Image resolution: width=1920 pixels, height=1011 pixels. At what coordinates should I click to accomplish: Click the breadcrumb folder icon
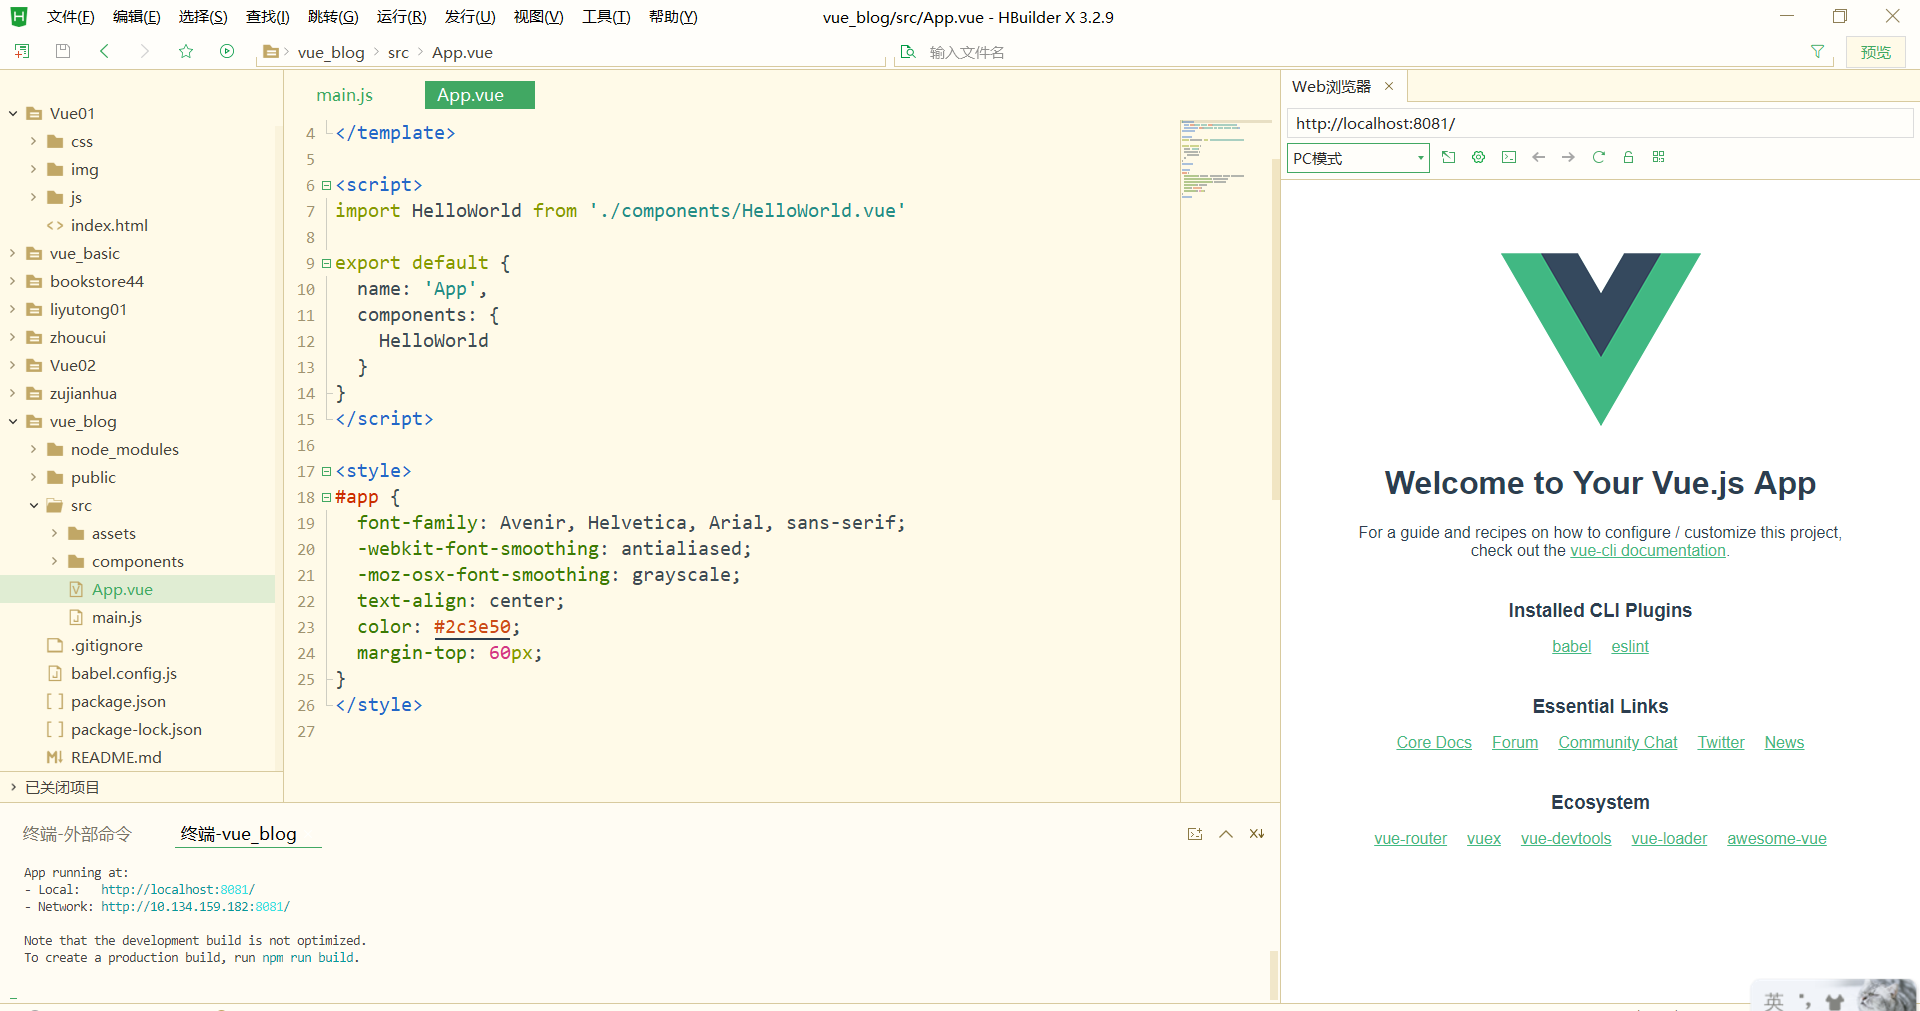point(271,52)
